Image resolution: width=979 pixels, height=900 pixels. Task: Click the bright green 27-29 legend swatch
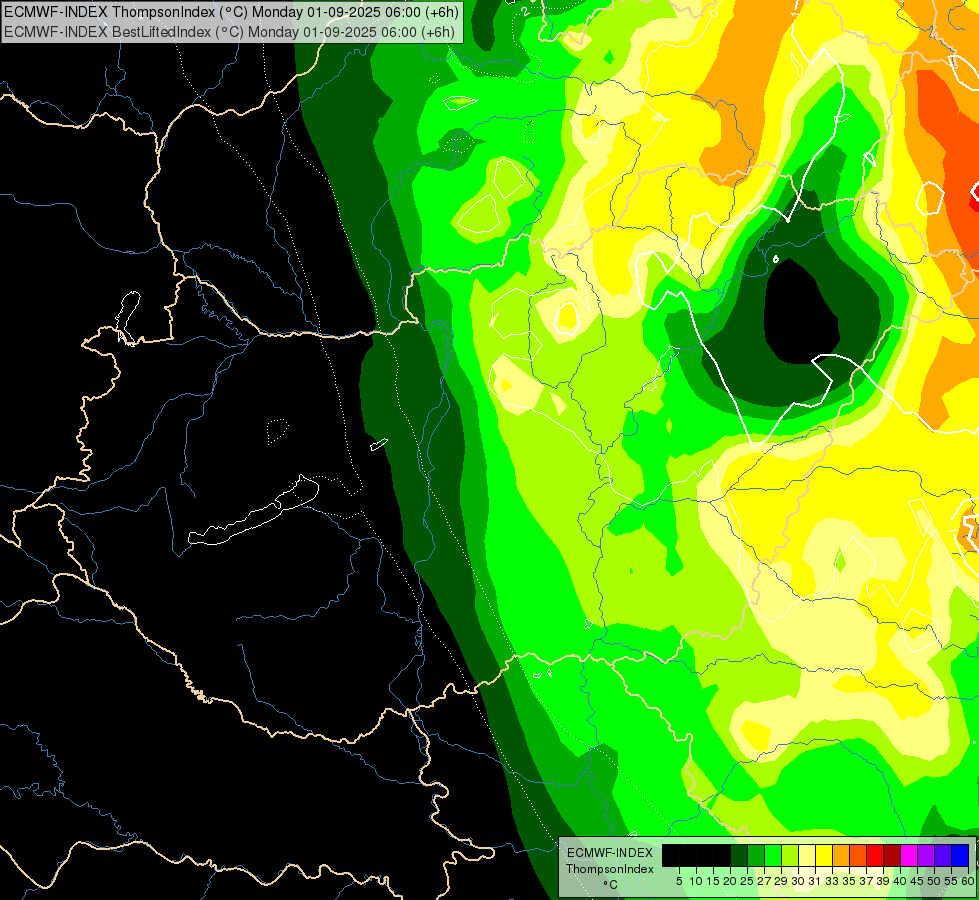[773, 855]
